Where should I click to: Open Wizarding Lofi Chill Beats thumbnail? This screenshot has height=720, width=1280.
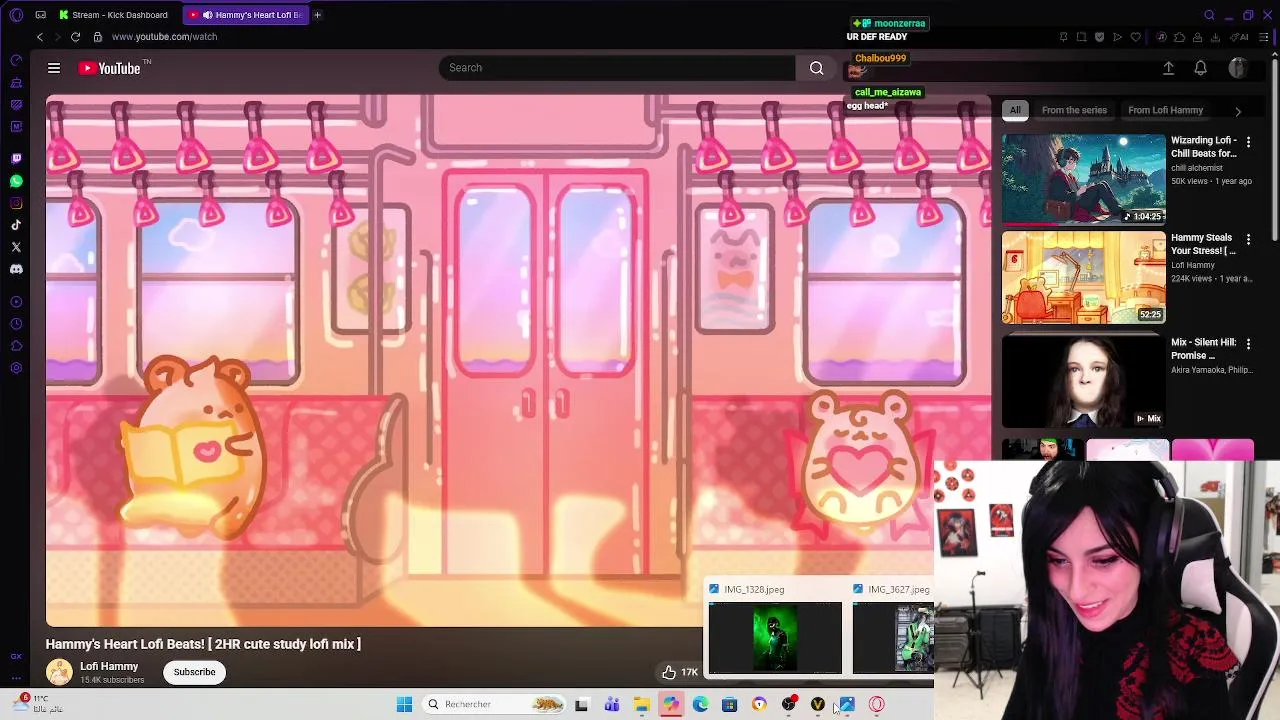[1084, 179]
